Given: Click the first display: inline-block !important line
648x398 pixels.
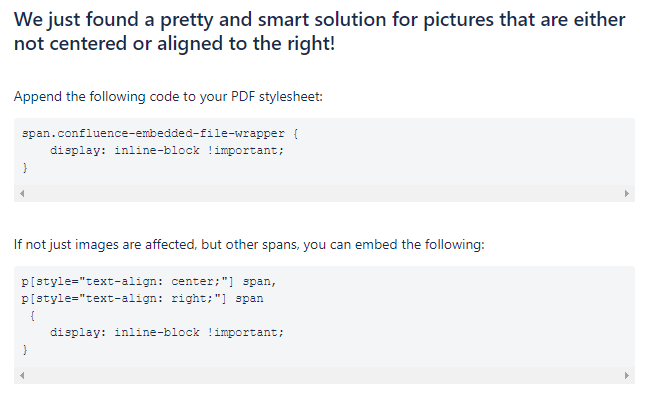Looking at the screenshot, I should tap(167, 150).
